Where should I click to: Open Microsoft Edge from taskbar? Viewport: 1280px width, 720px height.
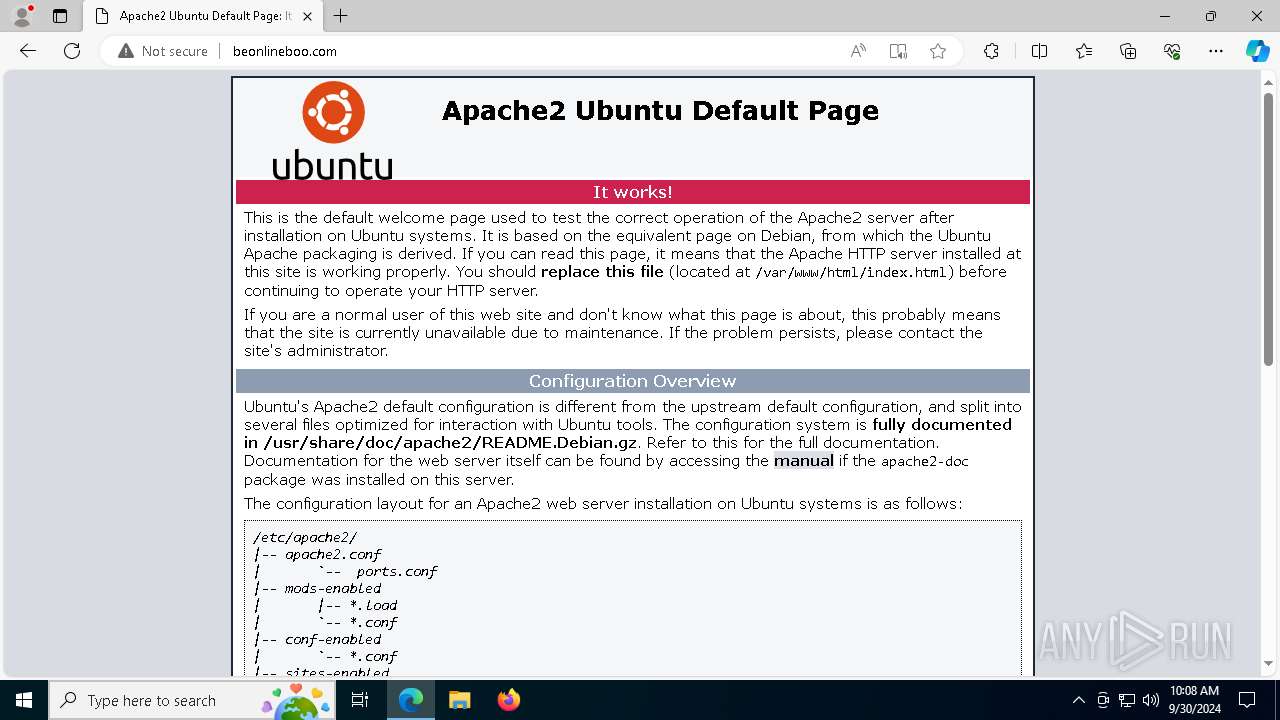(x=411, y=700)
